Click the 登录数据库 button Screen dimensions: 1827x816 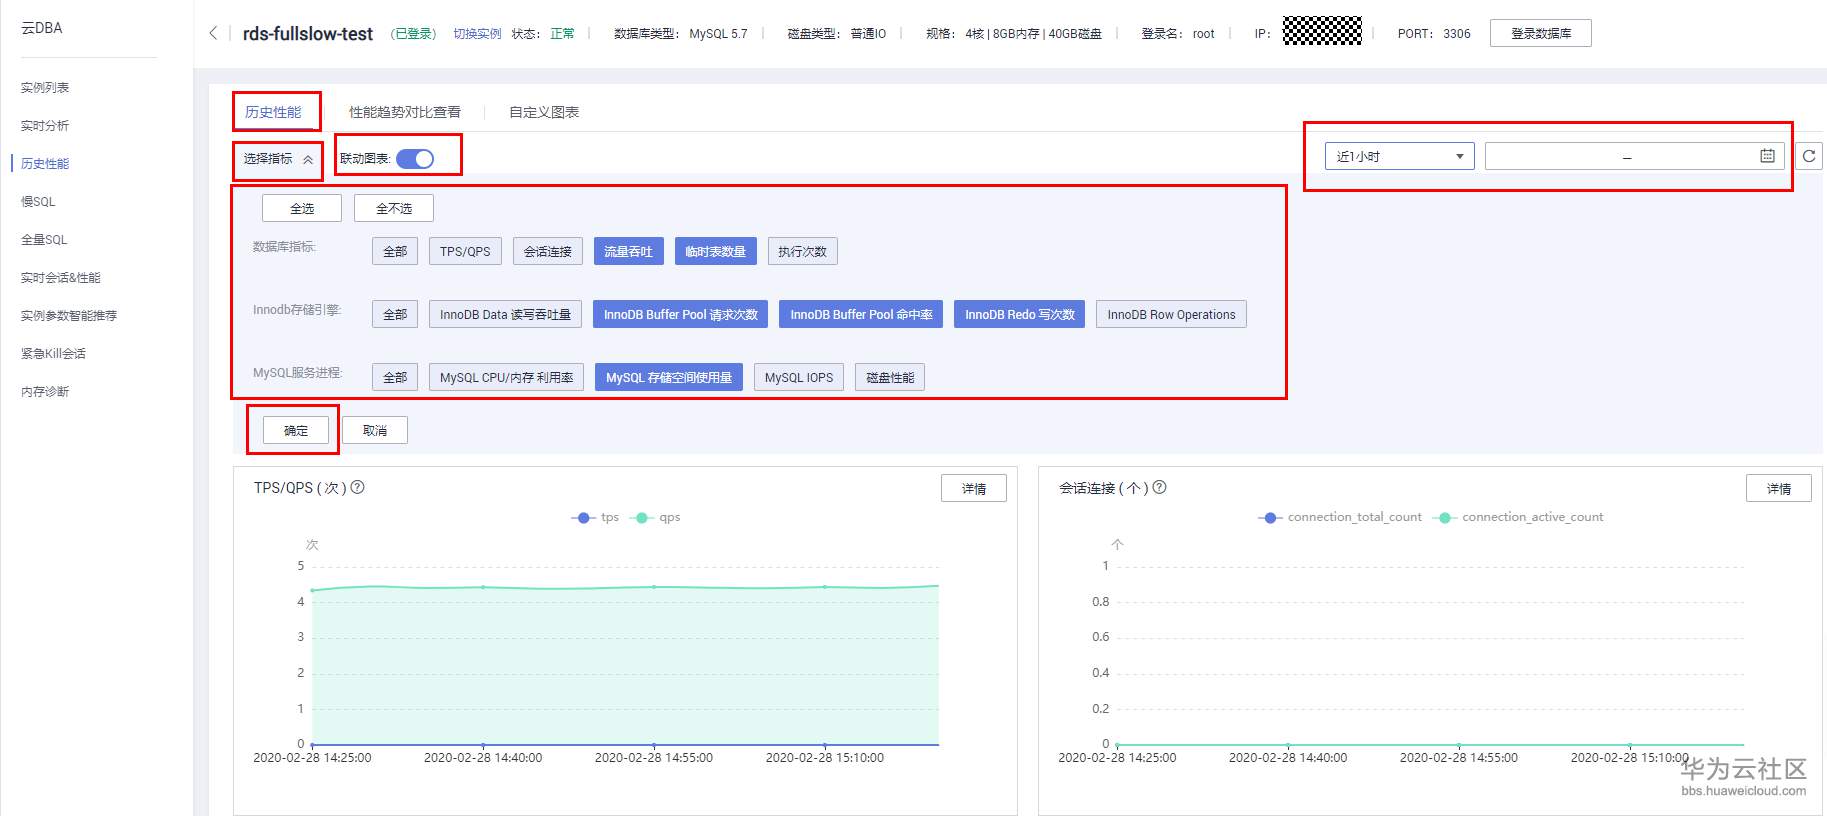[x=1540, y=33]
